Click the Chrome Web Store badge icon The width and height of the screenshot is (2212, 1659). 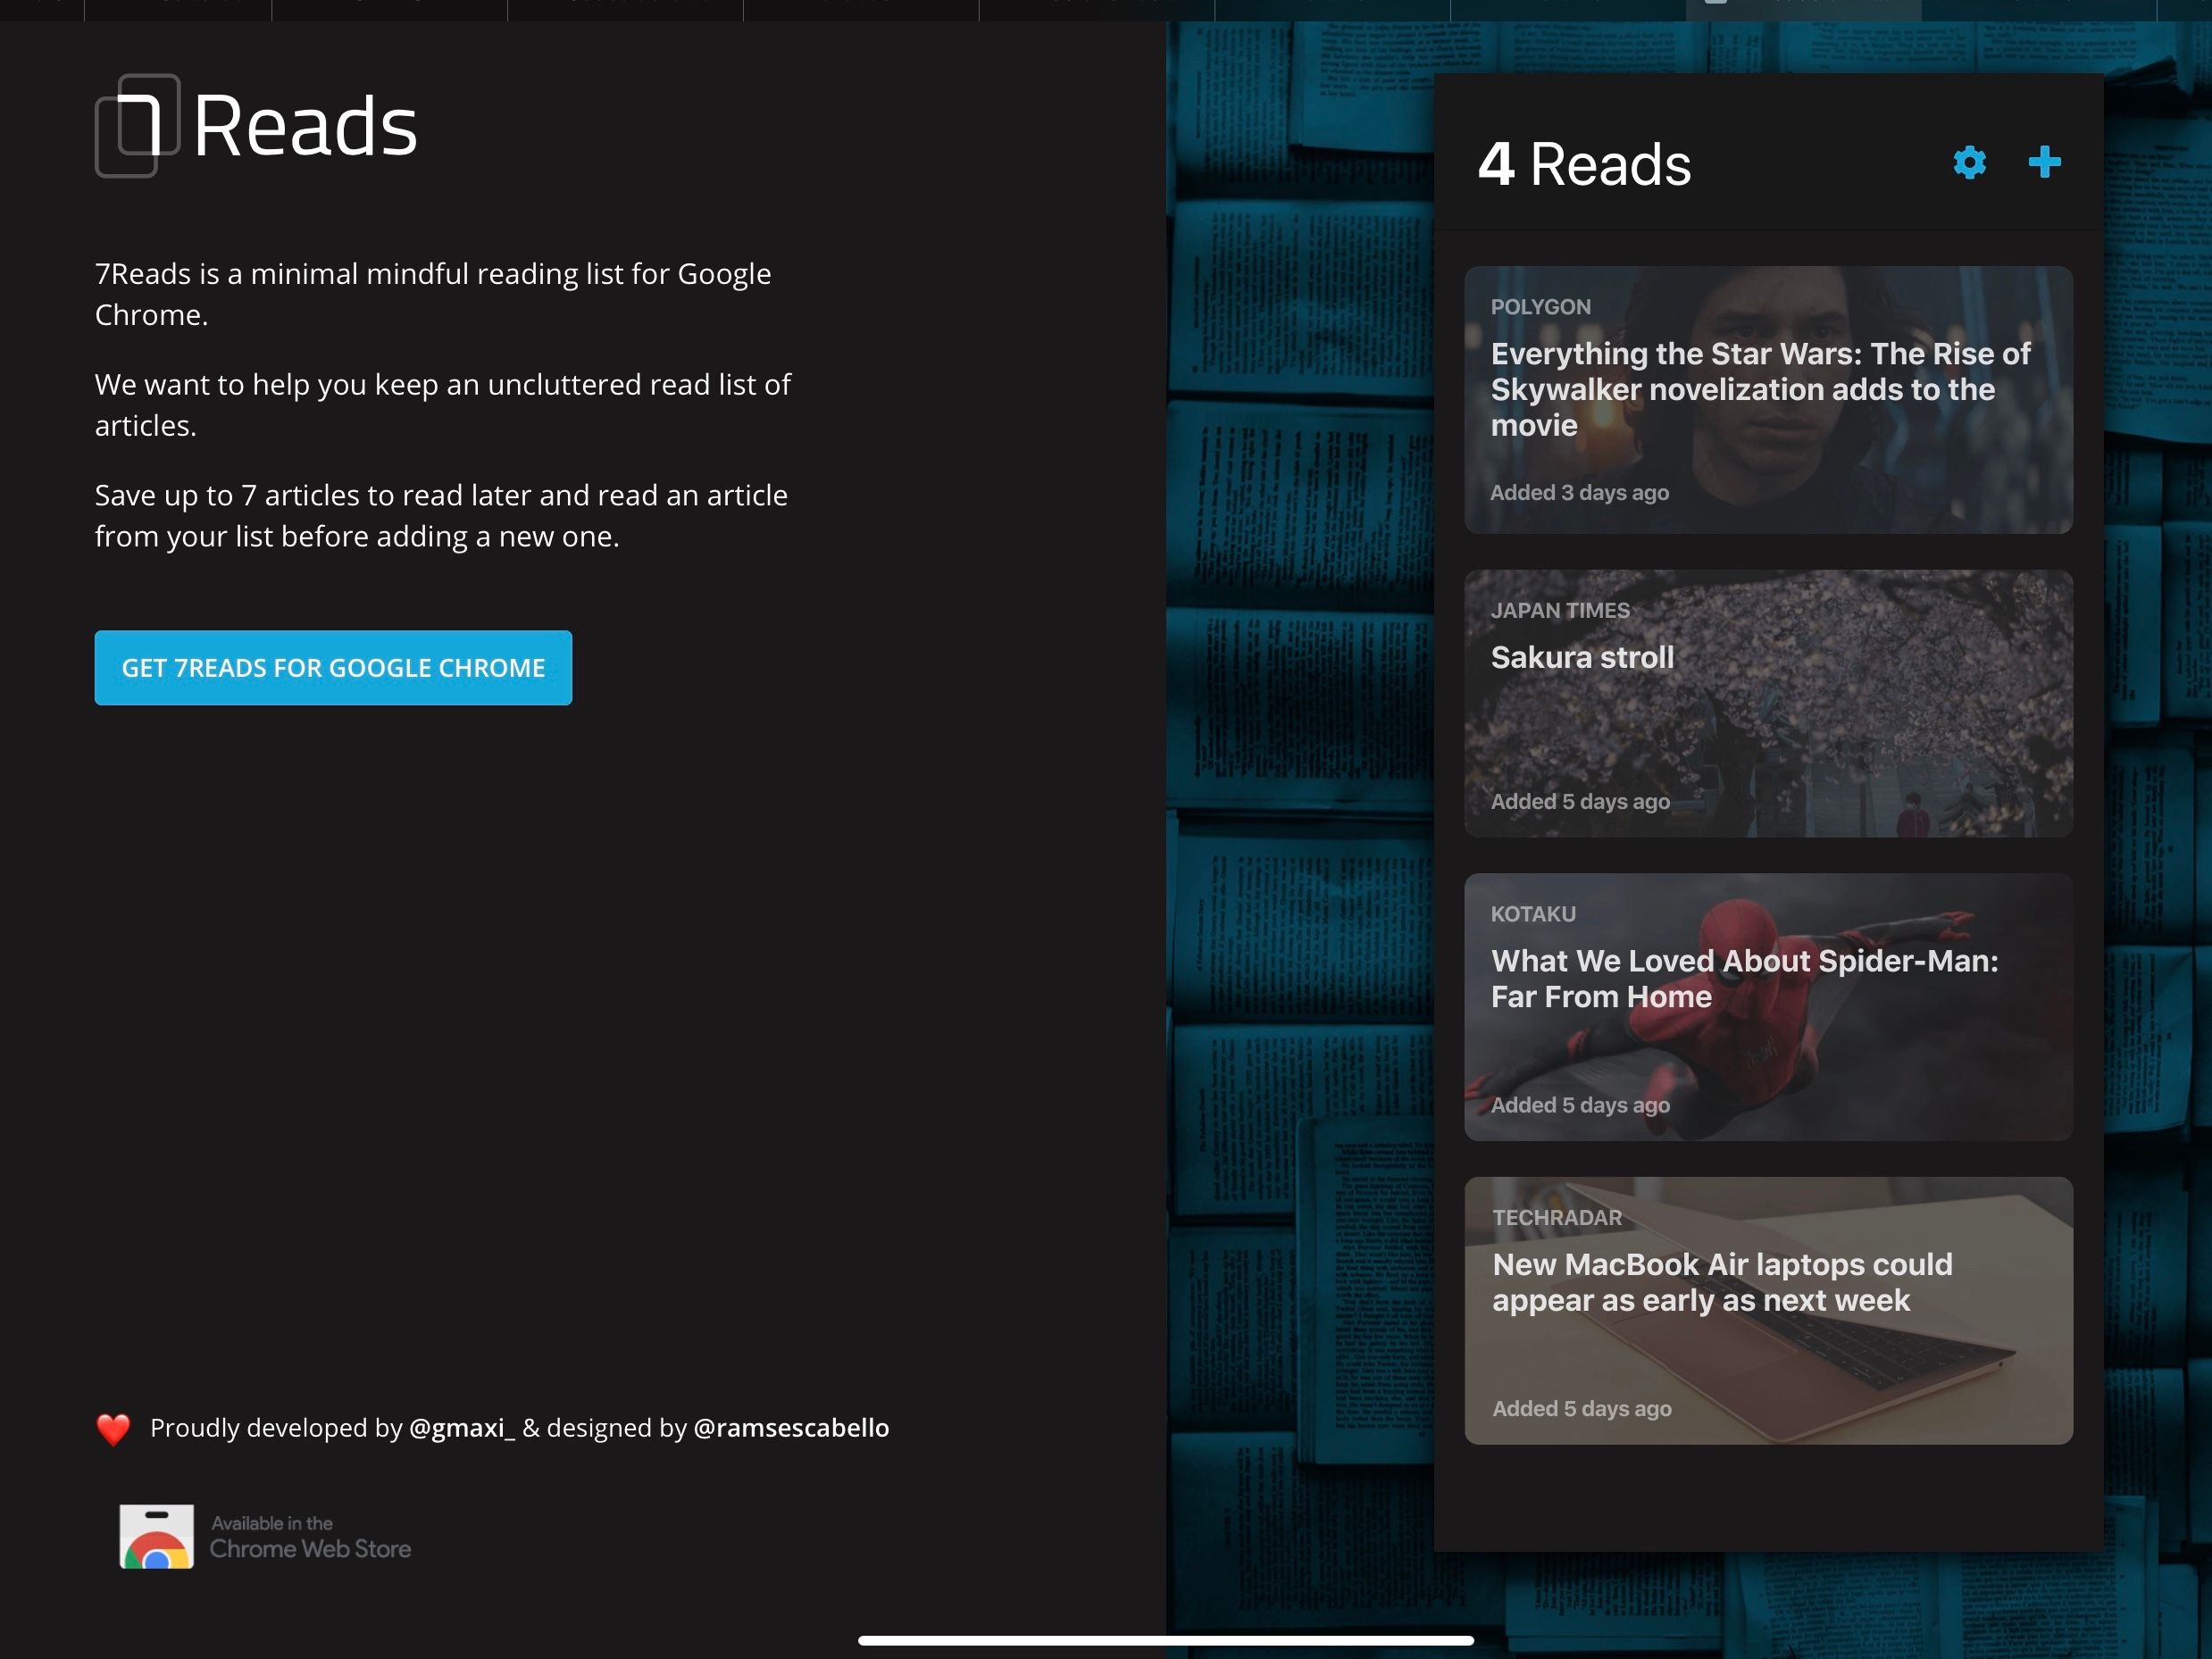tap(157, 1536)
